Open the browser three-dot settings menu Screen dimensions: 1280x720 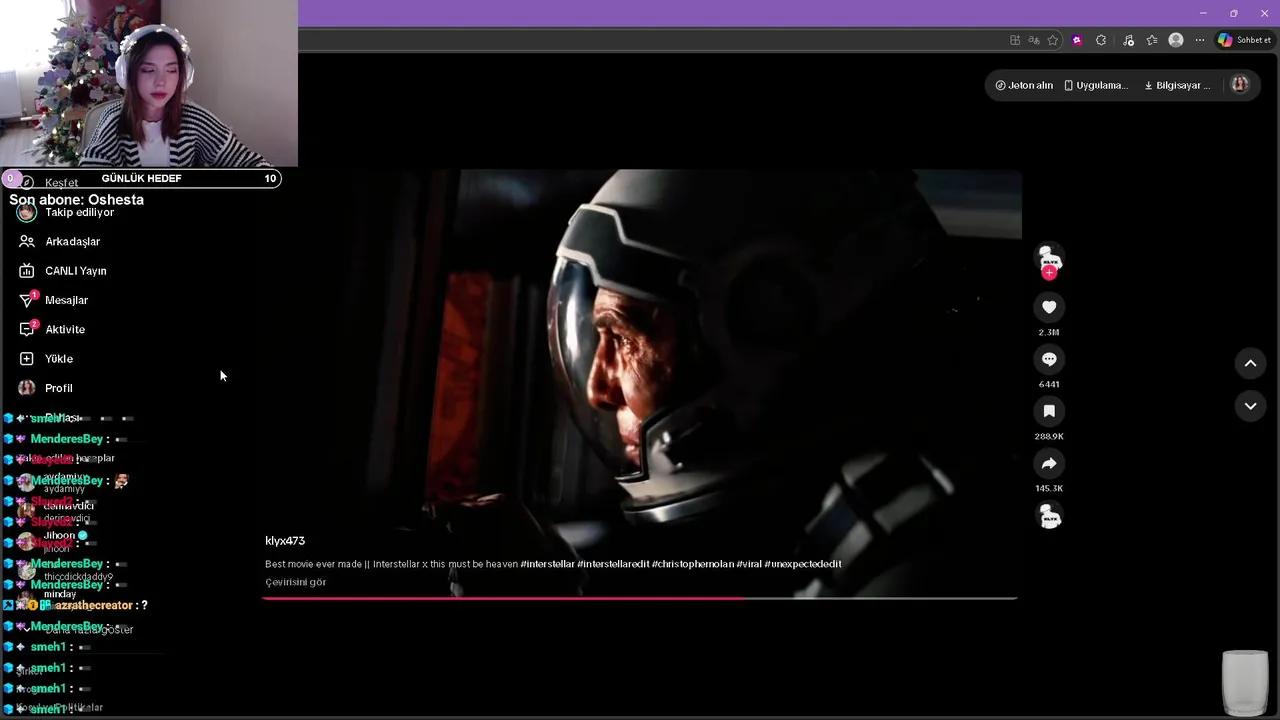click(x=1200, y=40)
